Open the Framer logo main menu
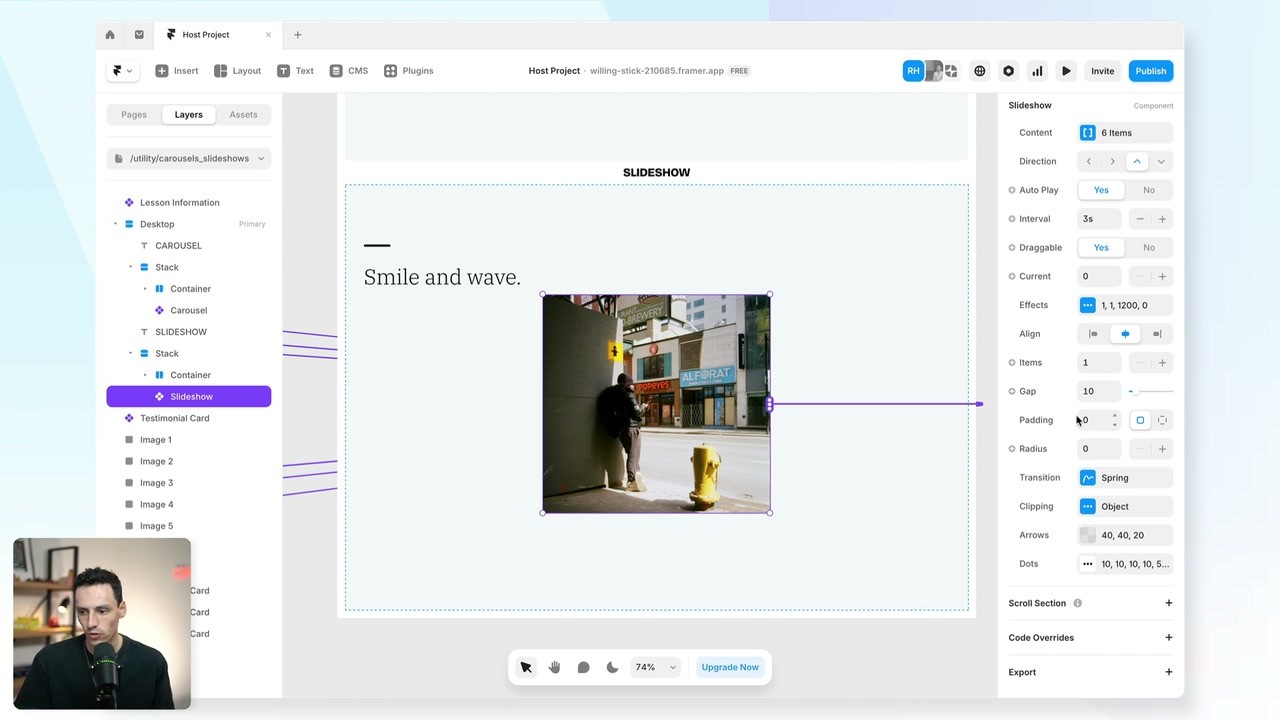1280x720 pixels. pos(123,71)
